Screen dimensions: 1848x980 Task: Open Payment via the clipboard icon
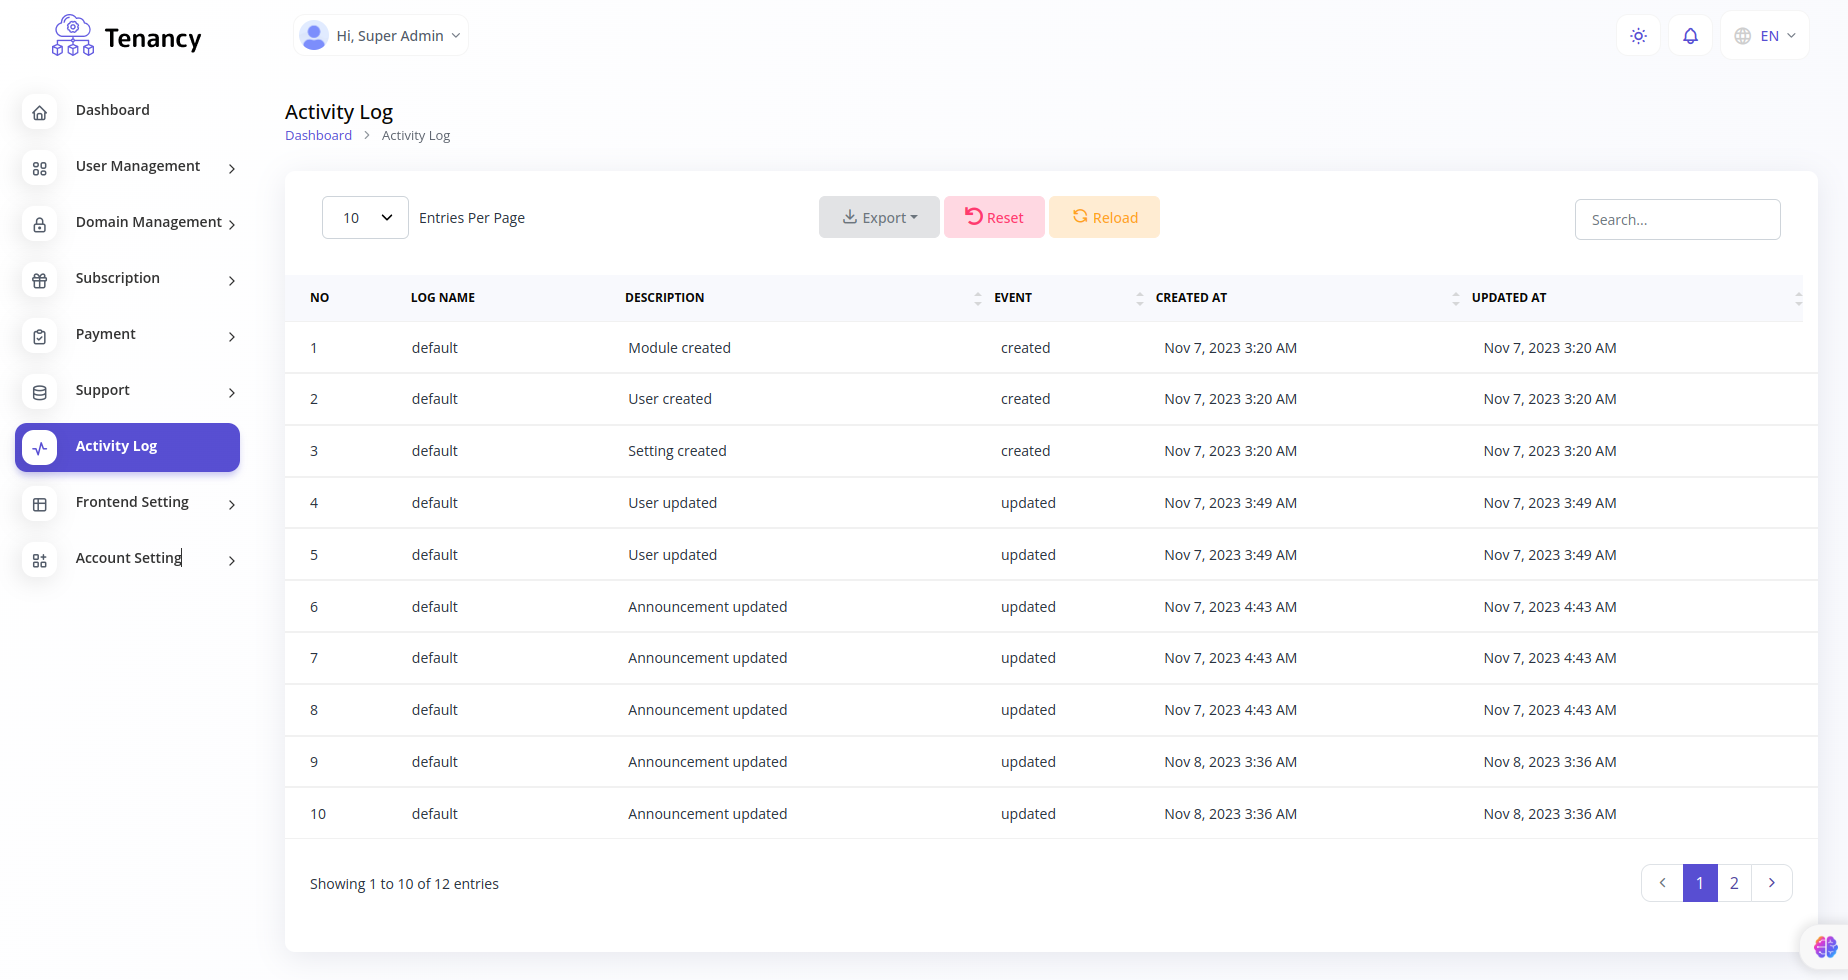(39, 337)
